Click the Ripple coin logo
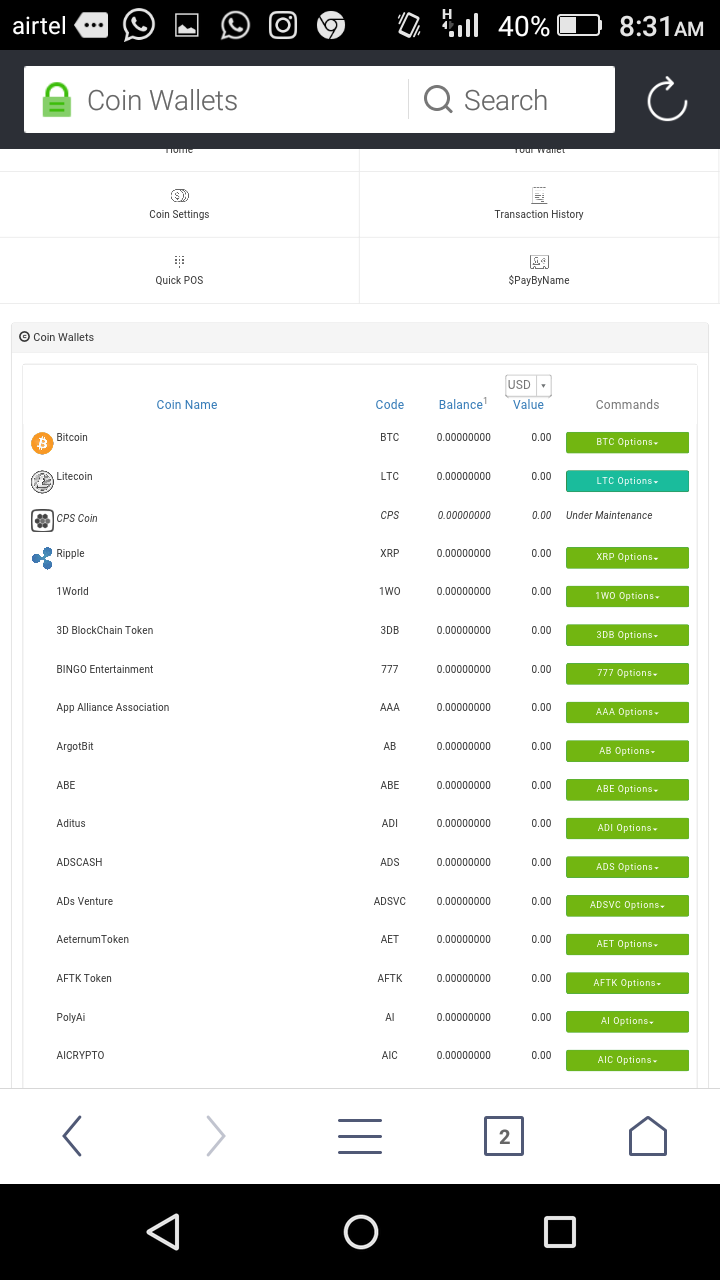Screen dimensions: 720x1280 [x=42, y=558]
